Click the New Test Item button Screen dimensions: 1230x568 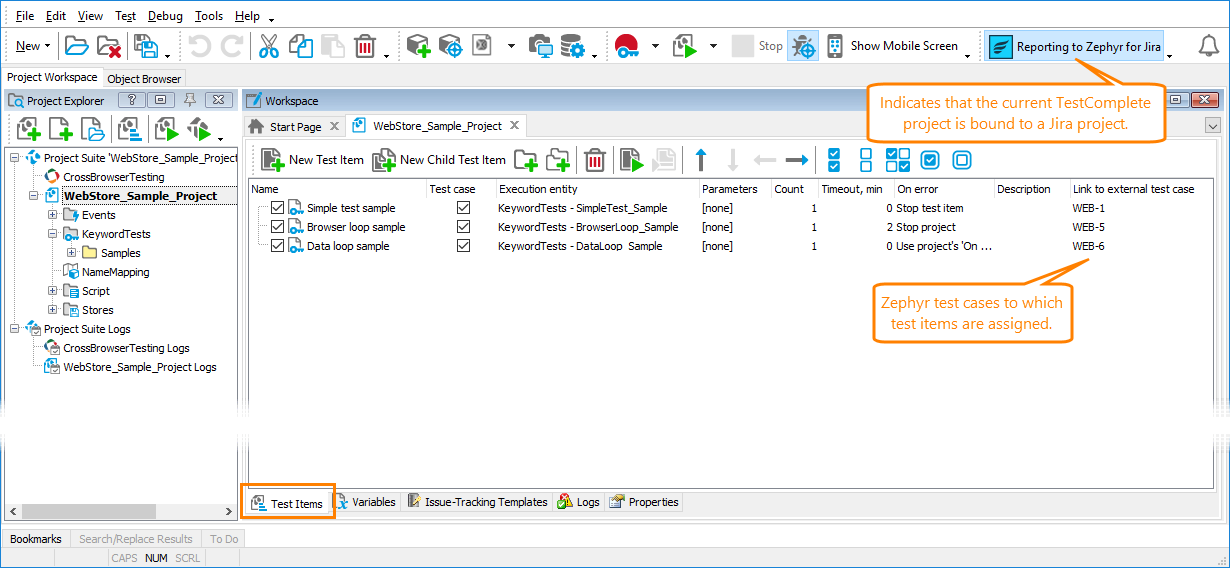[313, 160]
